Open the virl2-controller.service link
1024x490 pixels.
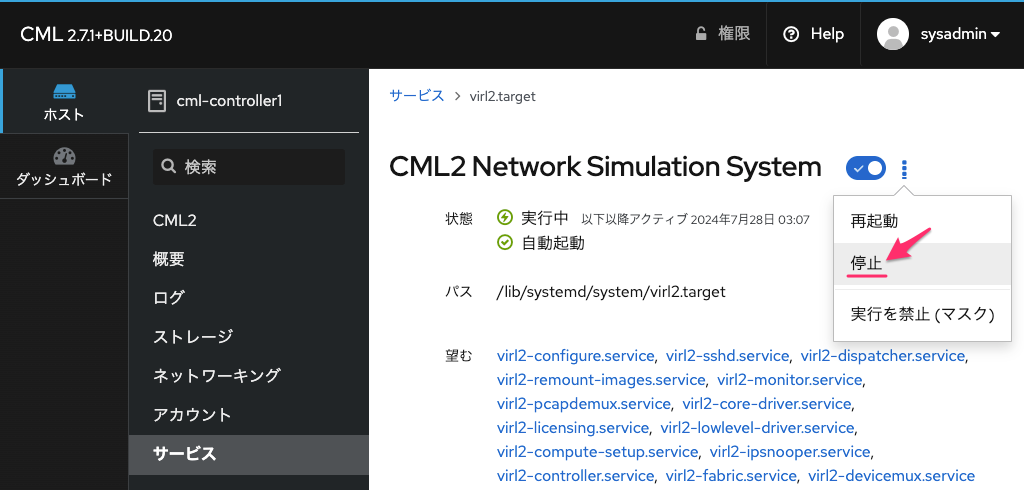pyautogui.click(x=575, y=476)
